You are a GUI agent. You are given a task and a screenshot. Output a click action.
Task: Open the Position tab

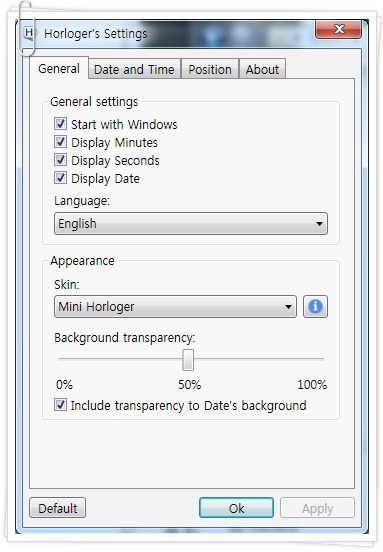[210, 69]
